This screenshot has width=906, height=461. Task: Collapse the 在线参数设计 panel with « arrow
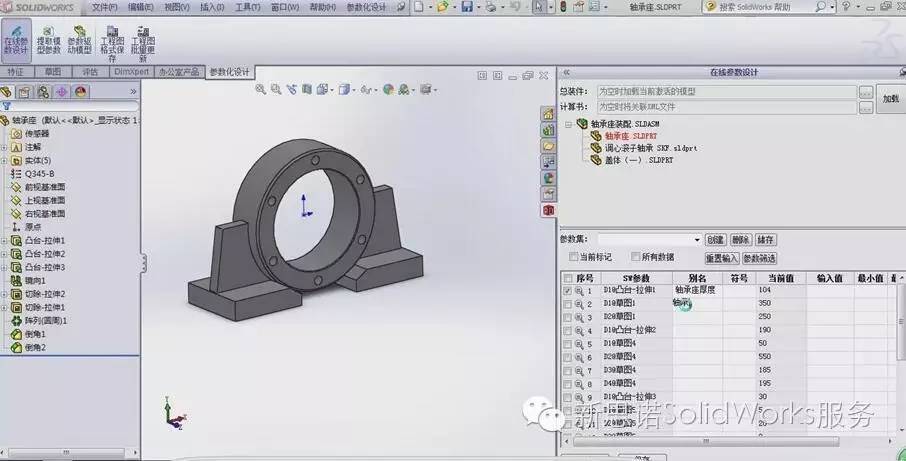566,72
